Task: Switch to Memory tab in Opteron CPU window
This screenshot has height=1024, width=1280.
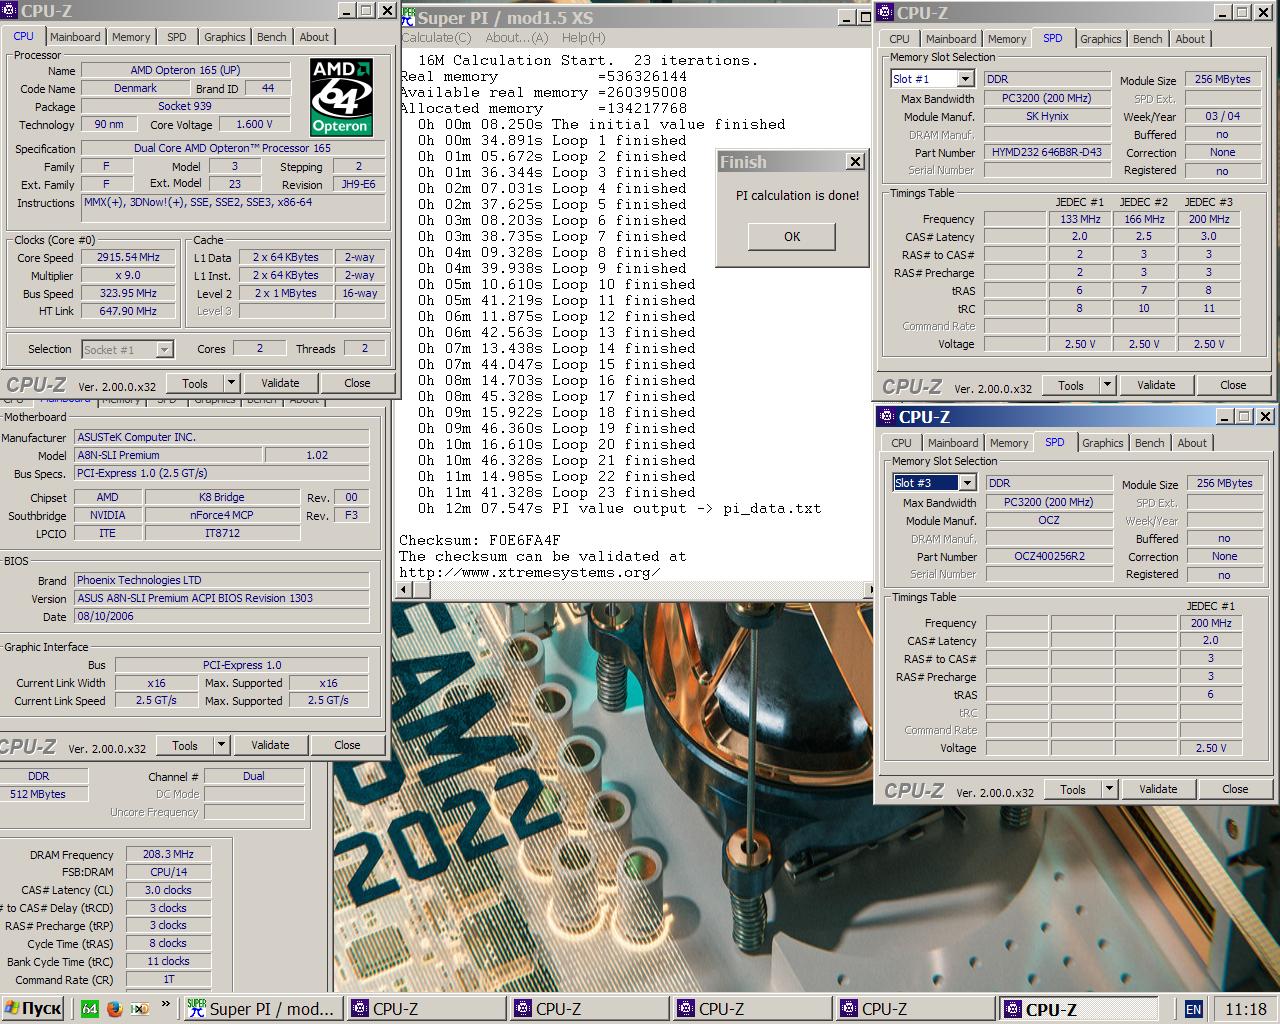Action: tap(131, 37)
